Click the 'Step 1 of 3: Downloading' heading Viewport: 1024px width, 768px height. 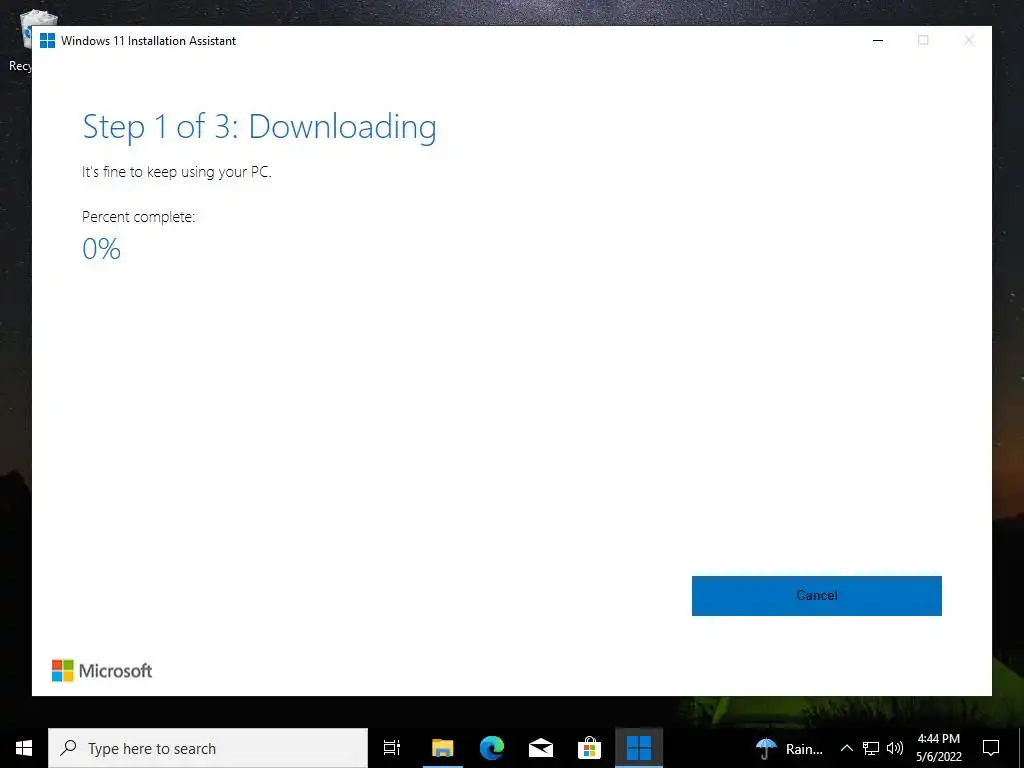[x=259, y=127]
